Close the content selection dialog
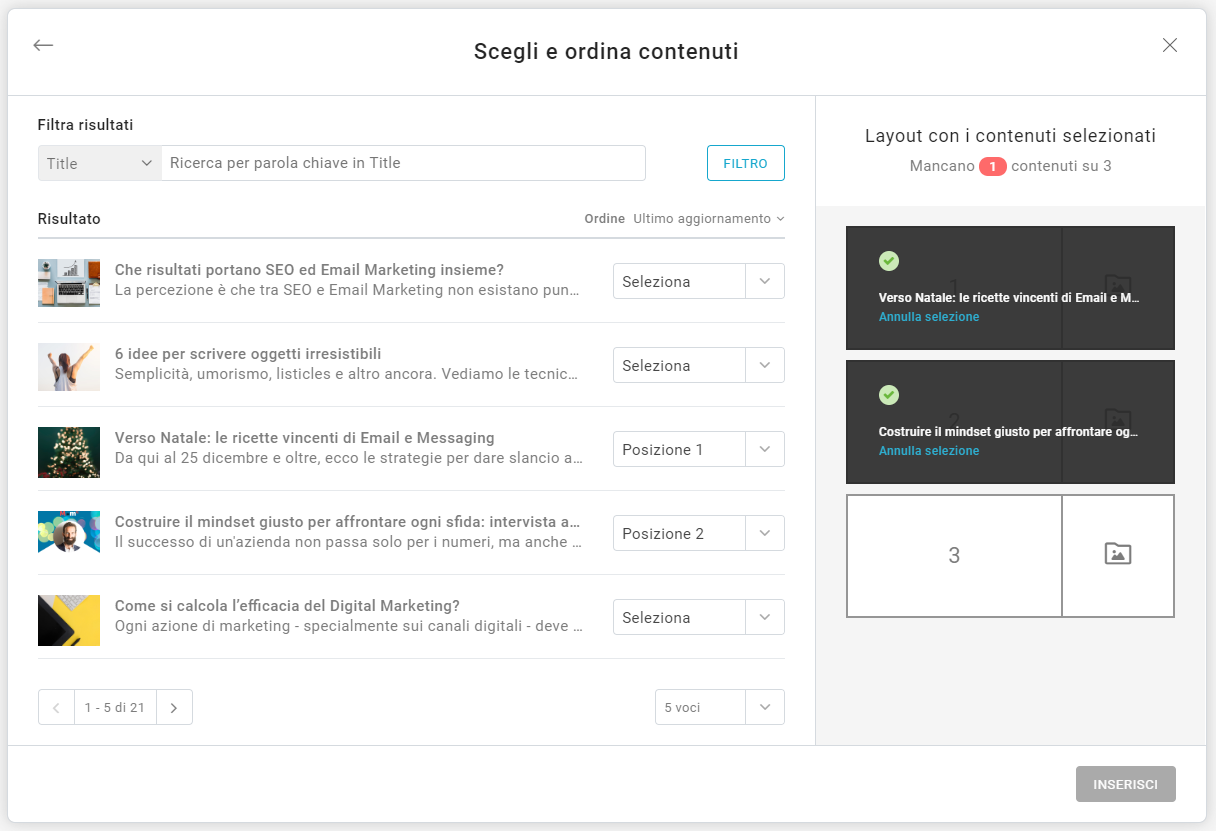Screen dimensions: 1216x831 1170,45
